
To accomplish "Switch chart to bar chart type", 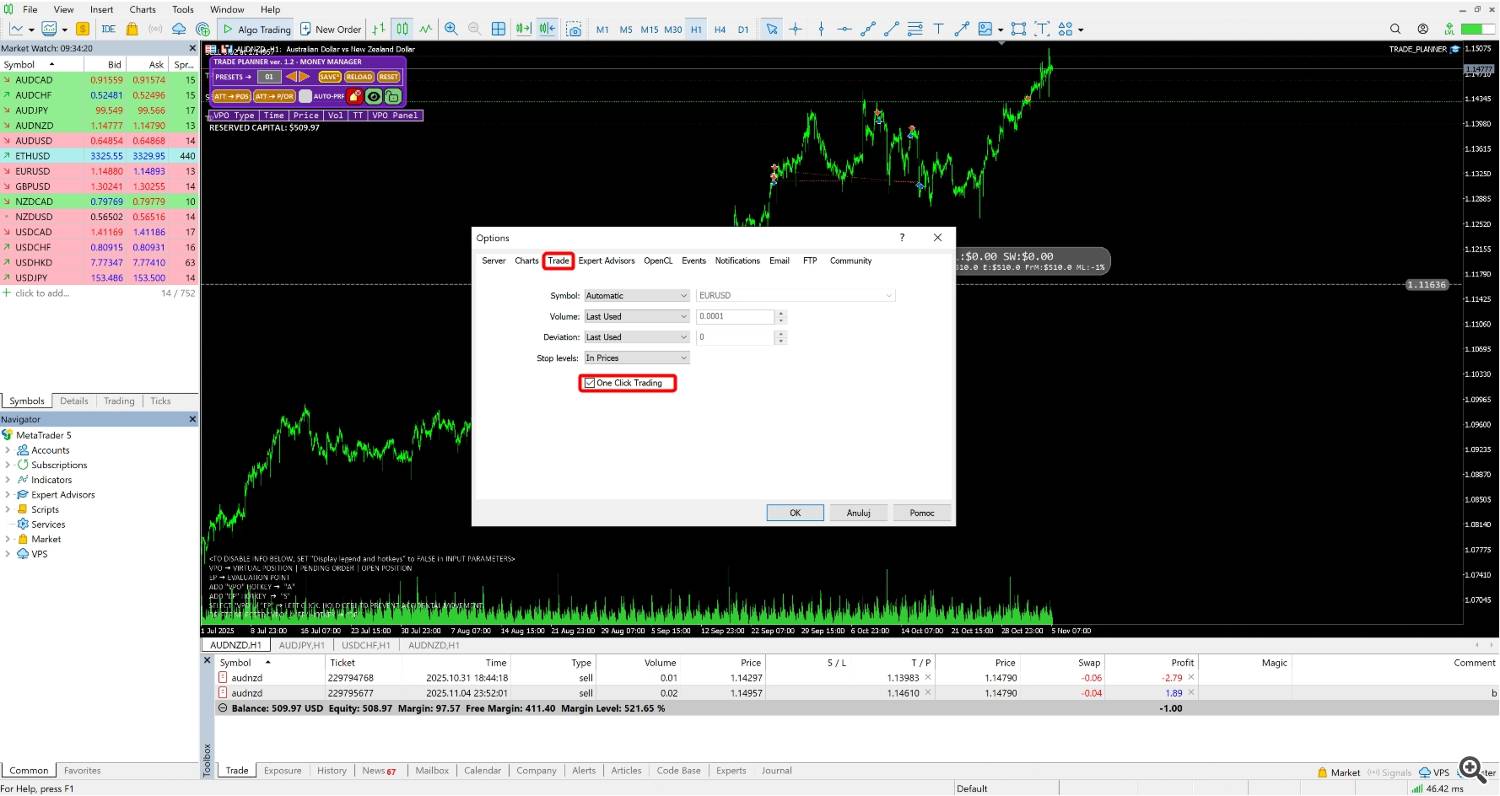I will (x=379, y=29).
